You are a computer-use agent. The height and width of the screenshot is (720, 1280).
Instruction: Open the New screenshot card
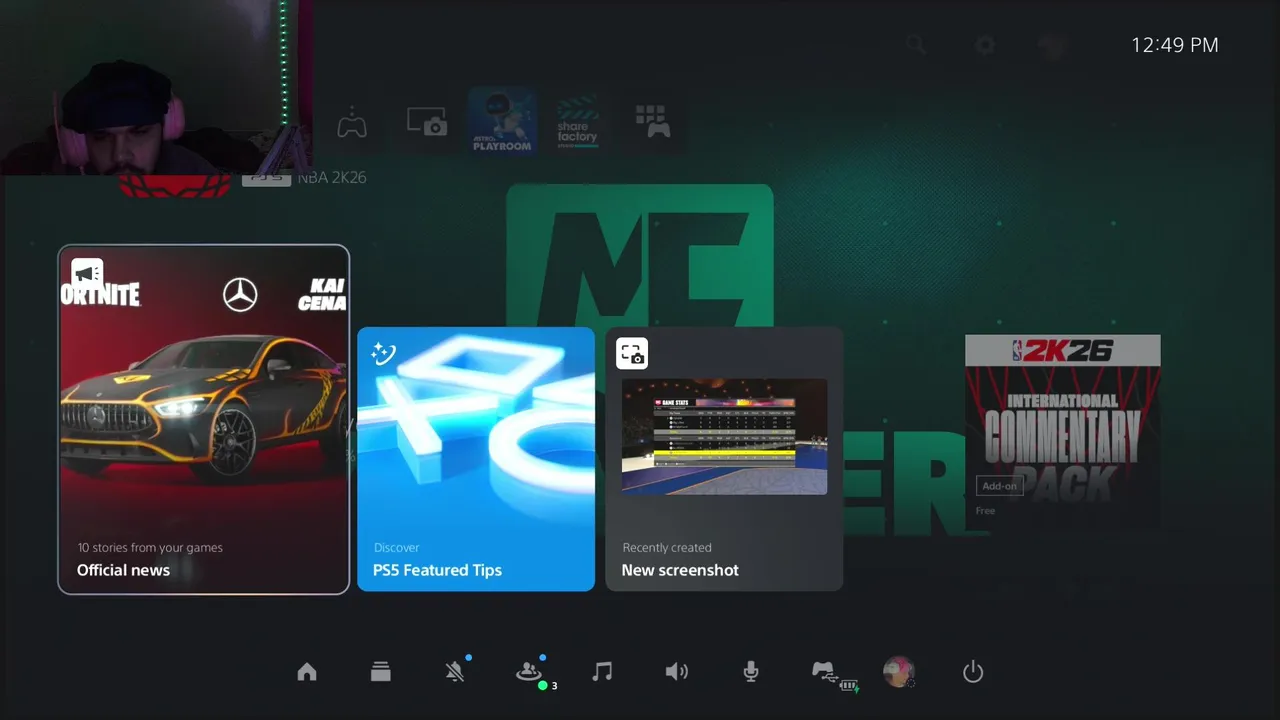(724, 459)
